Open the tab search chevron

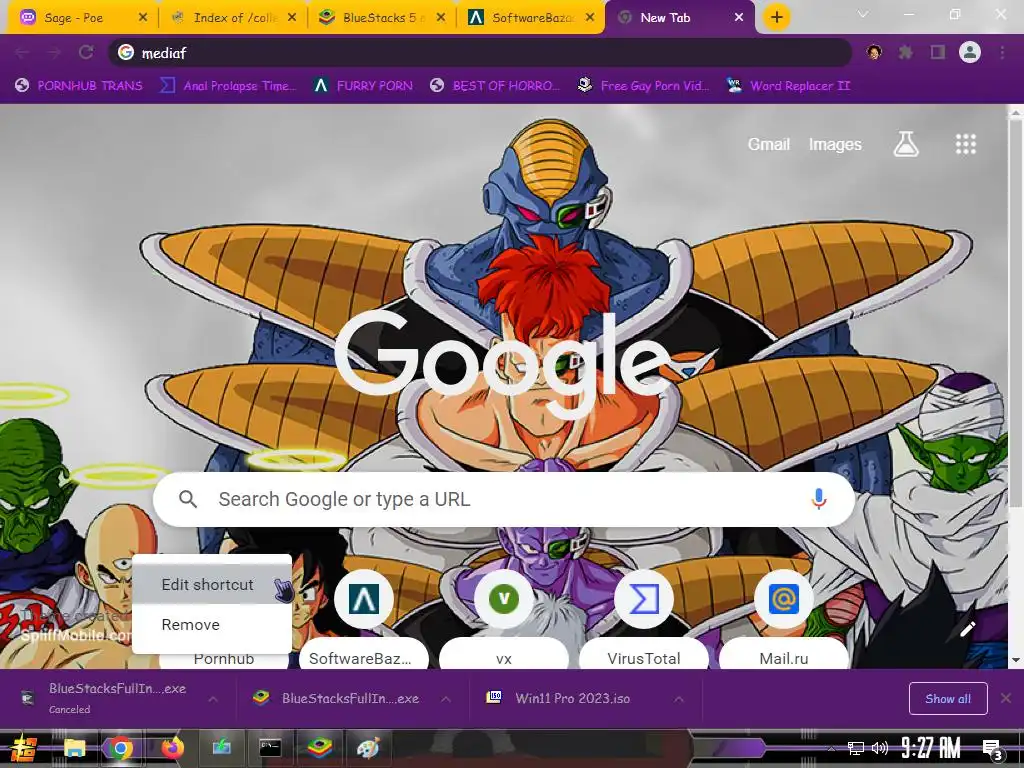click(x=863, y=14)
